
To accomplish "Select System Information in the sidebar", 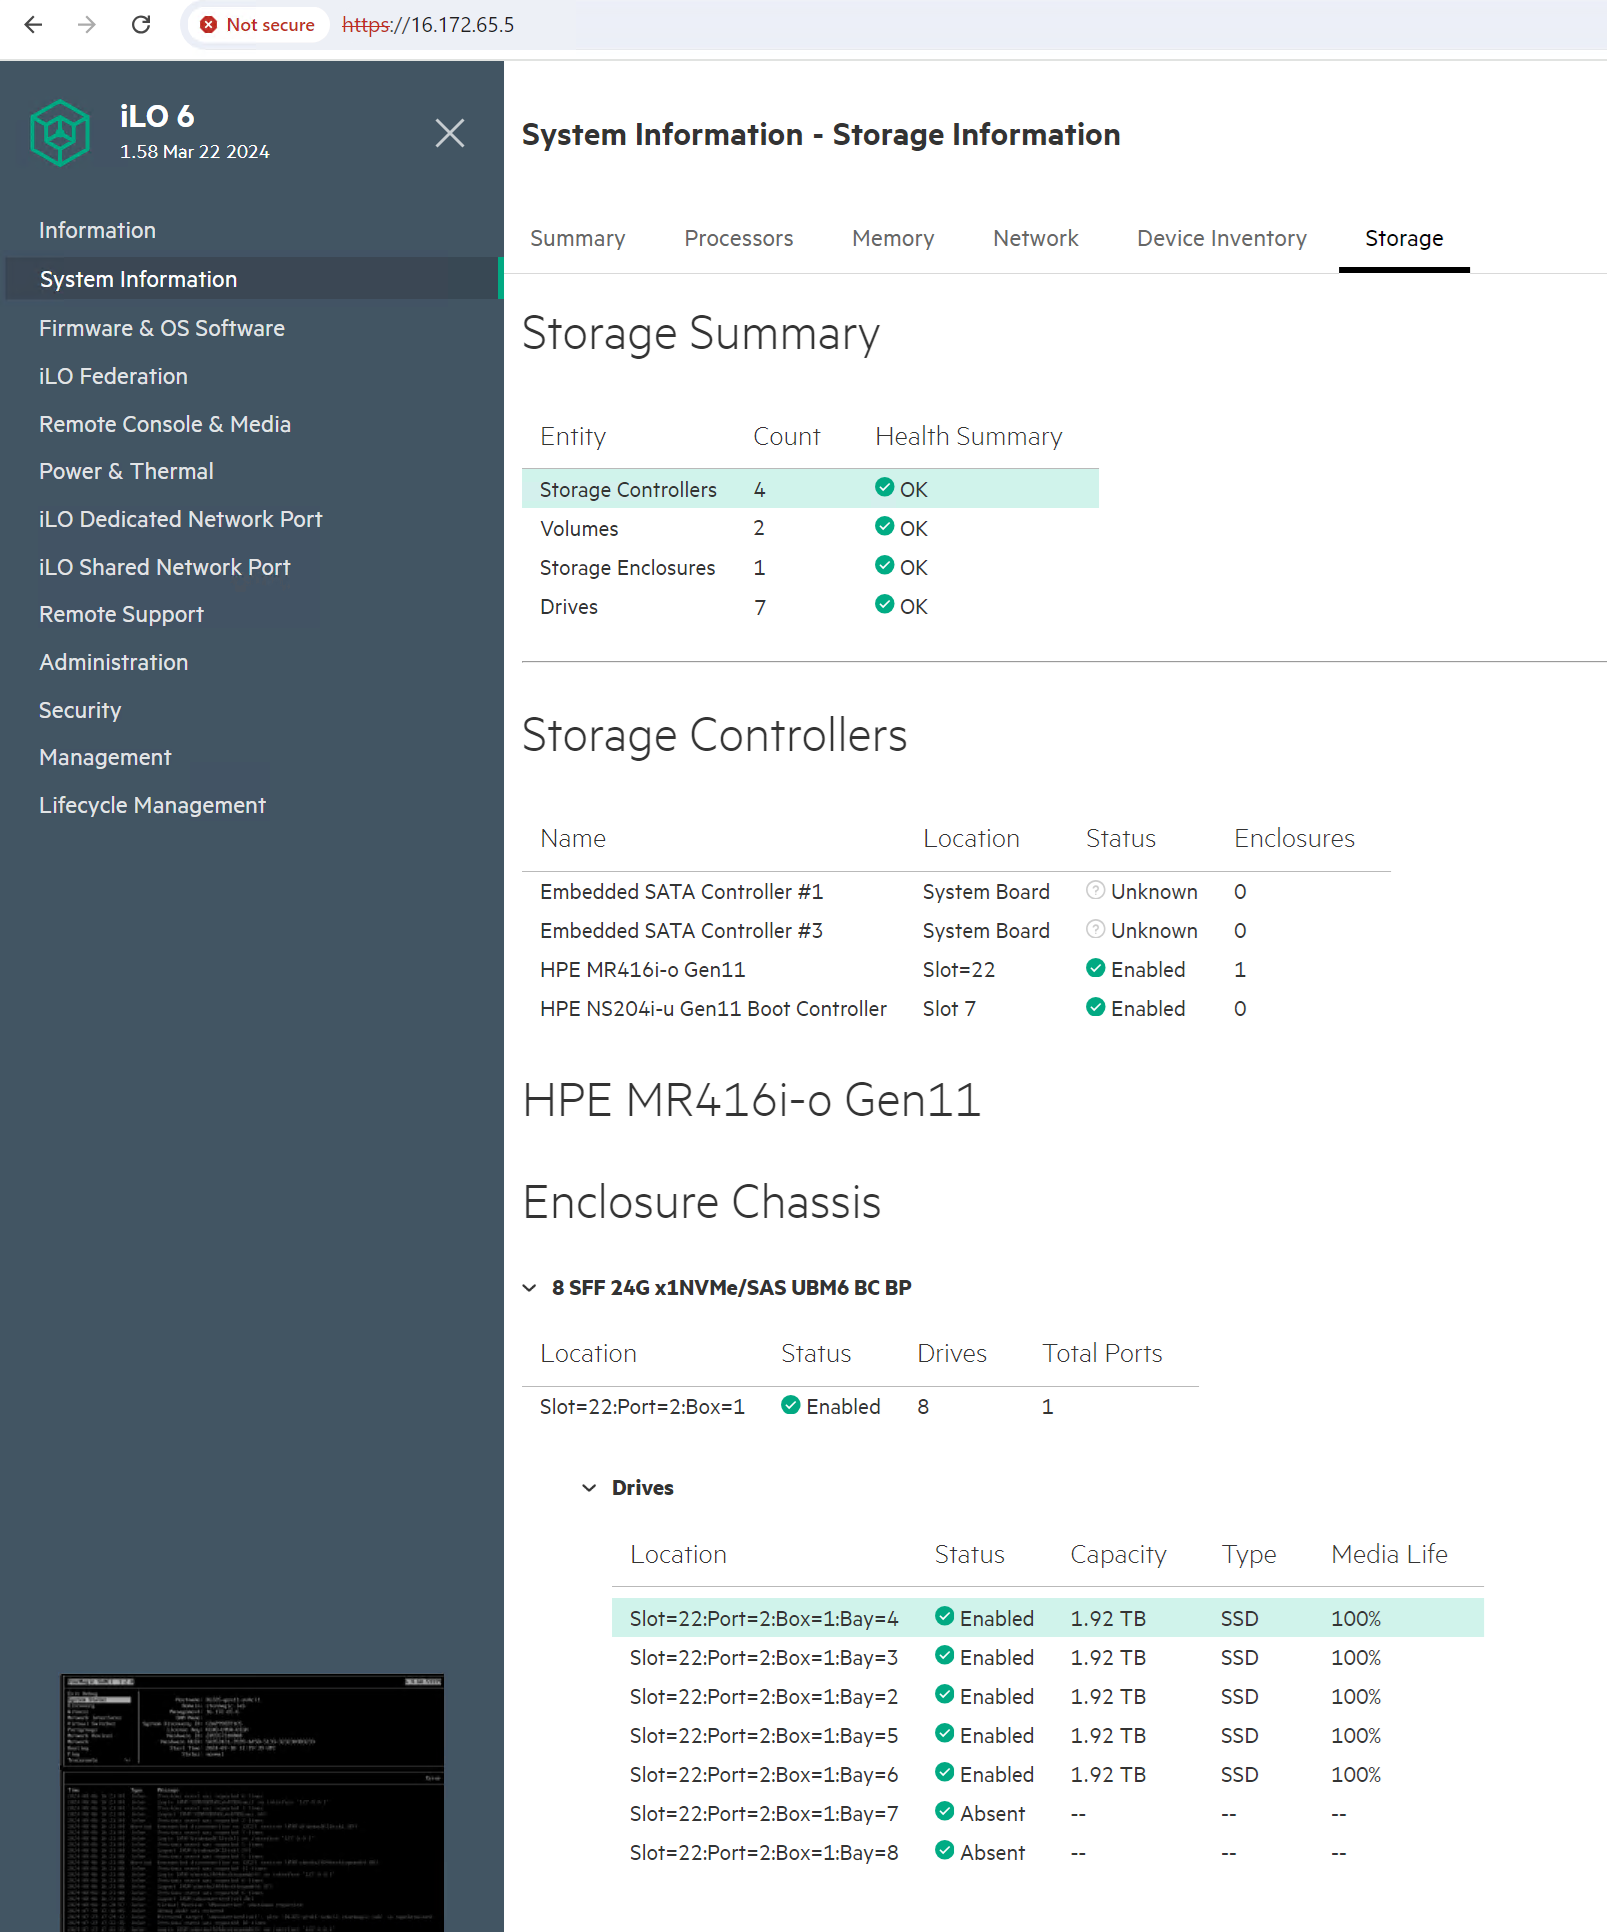I will click(x=252, y=279).
